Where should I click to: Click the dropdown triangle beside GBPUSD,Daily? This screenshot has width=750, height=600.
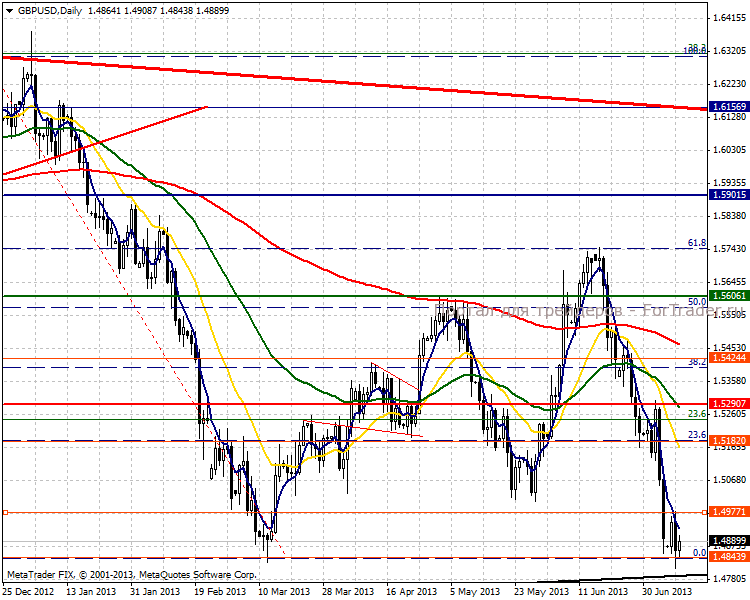pos(7,11)
